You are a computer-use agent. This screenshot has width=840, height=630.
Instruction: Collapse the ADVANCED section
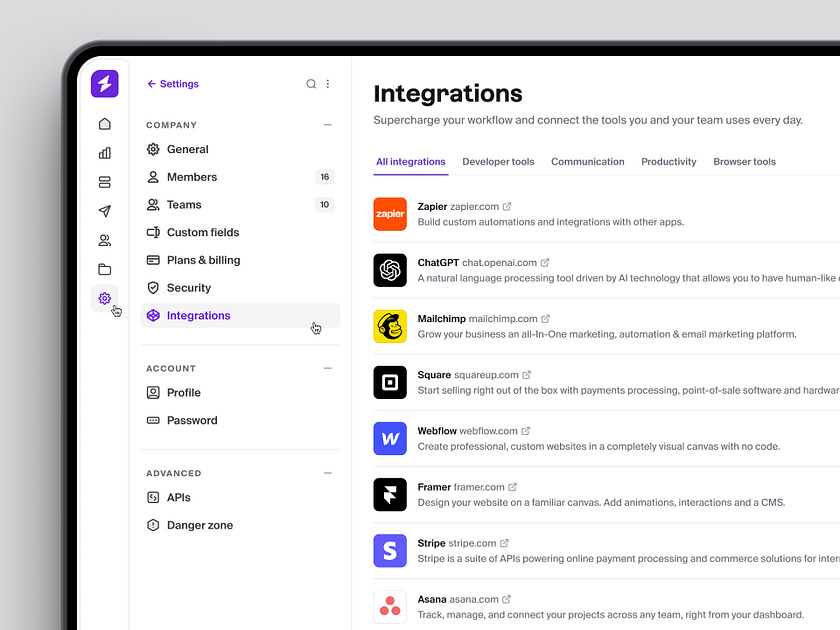327,473
